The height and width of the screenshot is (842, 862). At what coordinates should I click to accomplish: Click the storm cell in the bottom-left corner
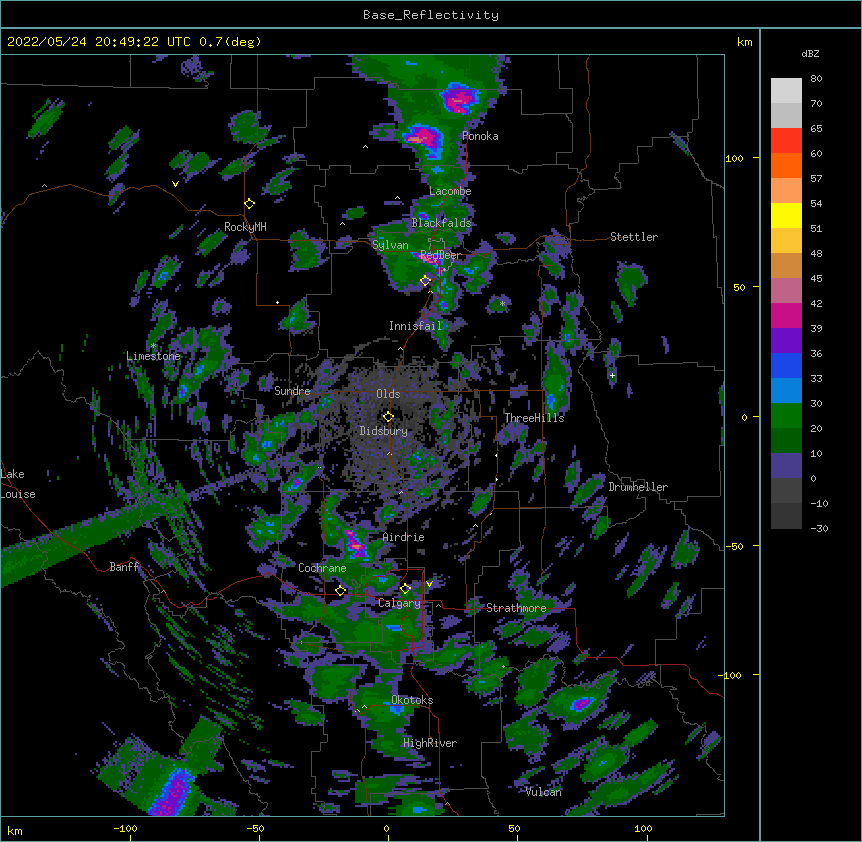(x=173, y=793)
